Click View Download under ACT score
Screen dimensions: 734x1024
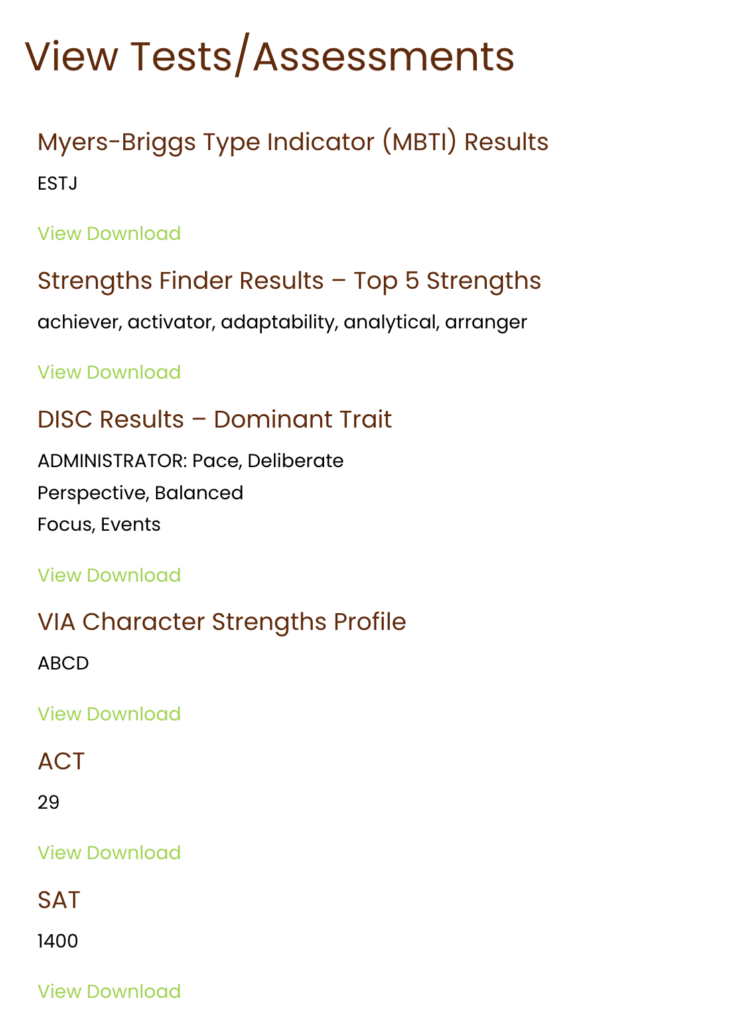click(x=109, y=853)
